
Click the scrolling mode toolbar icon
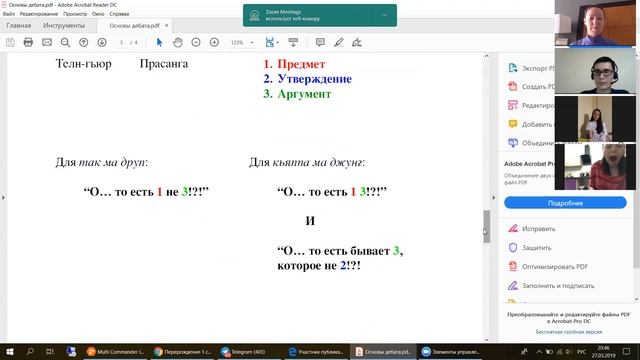(x=293, y=42)
